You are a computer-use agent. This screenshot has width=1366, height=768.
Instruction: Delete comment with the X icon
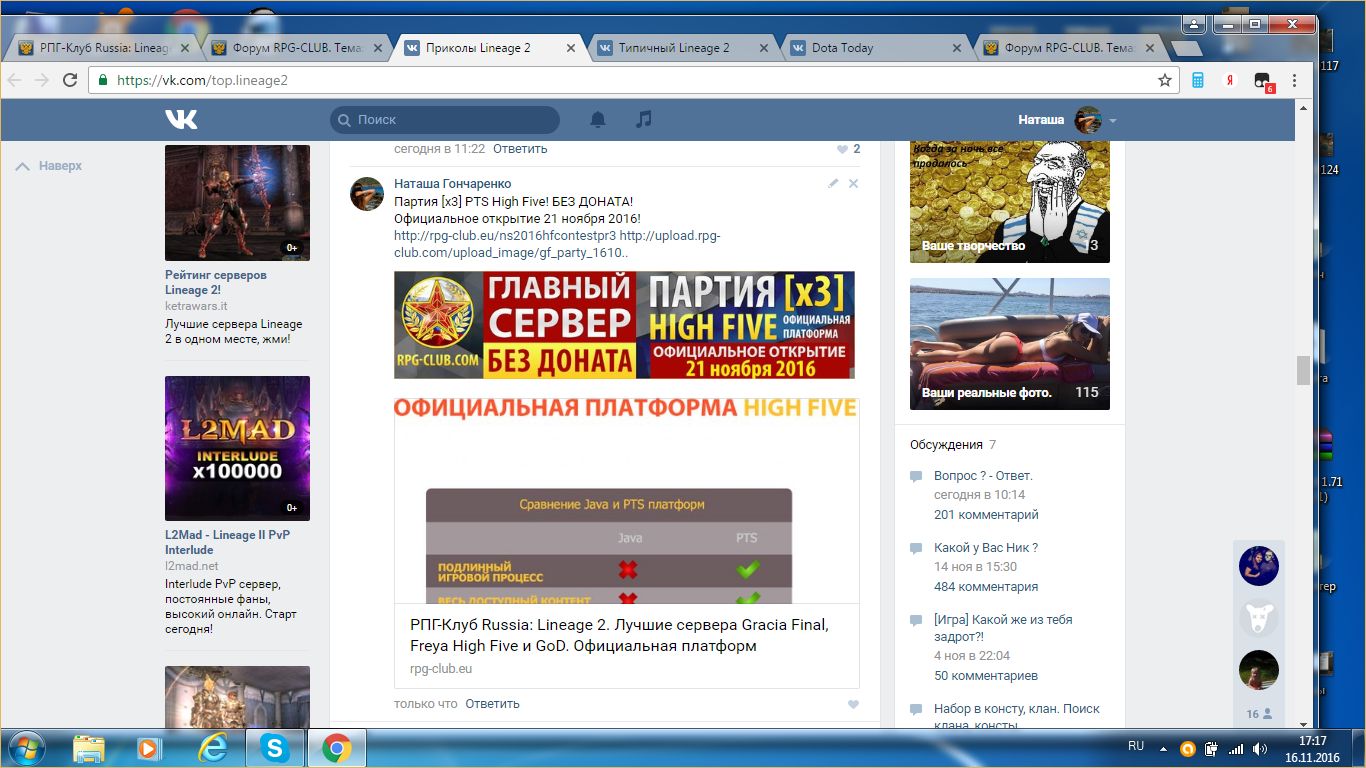coord(853,184)
